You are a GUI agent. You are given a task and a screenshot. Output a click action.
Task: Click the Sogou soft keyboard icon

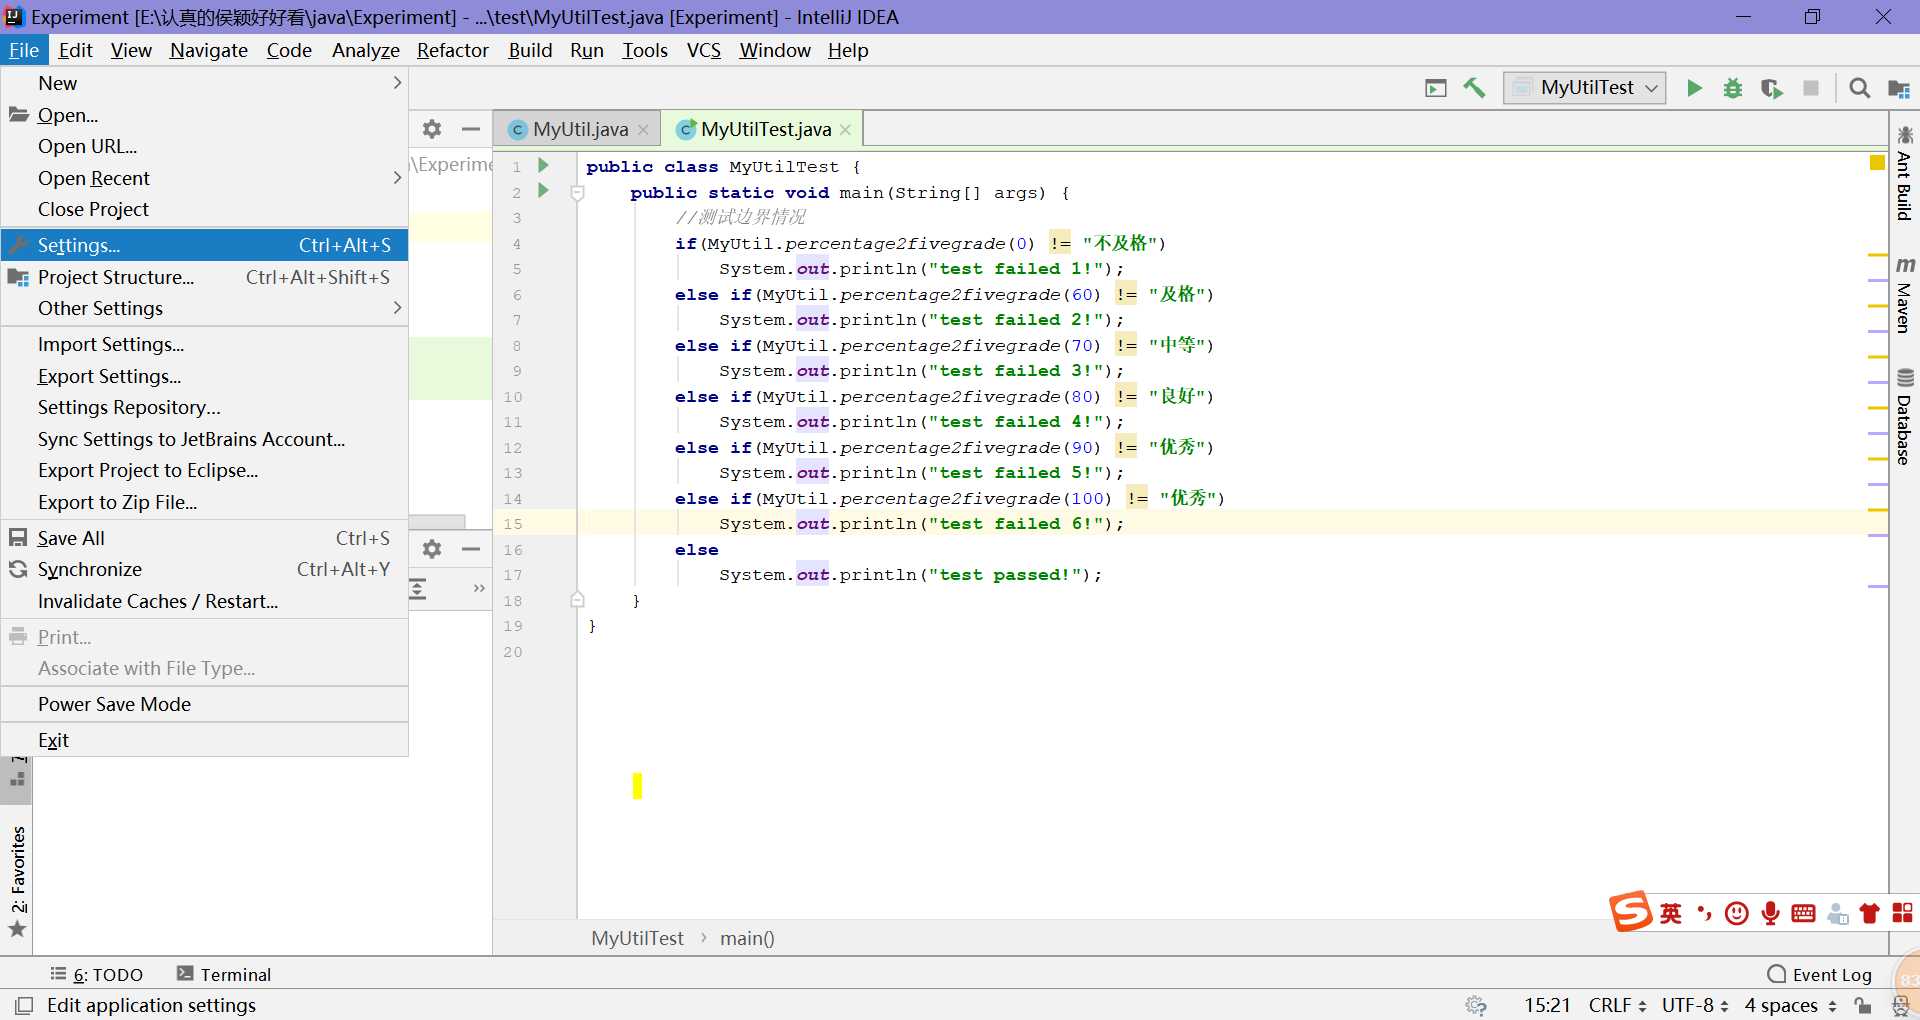(x=1803, y=913)
